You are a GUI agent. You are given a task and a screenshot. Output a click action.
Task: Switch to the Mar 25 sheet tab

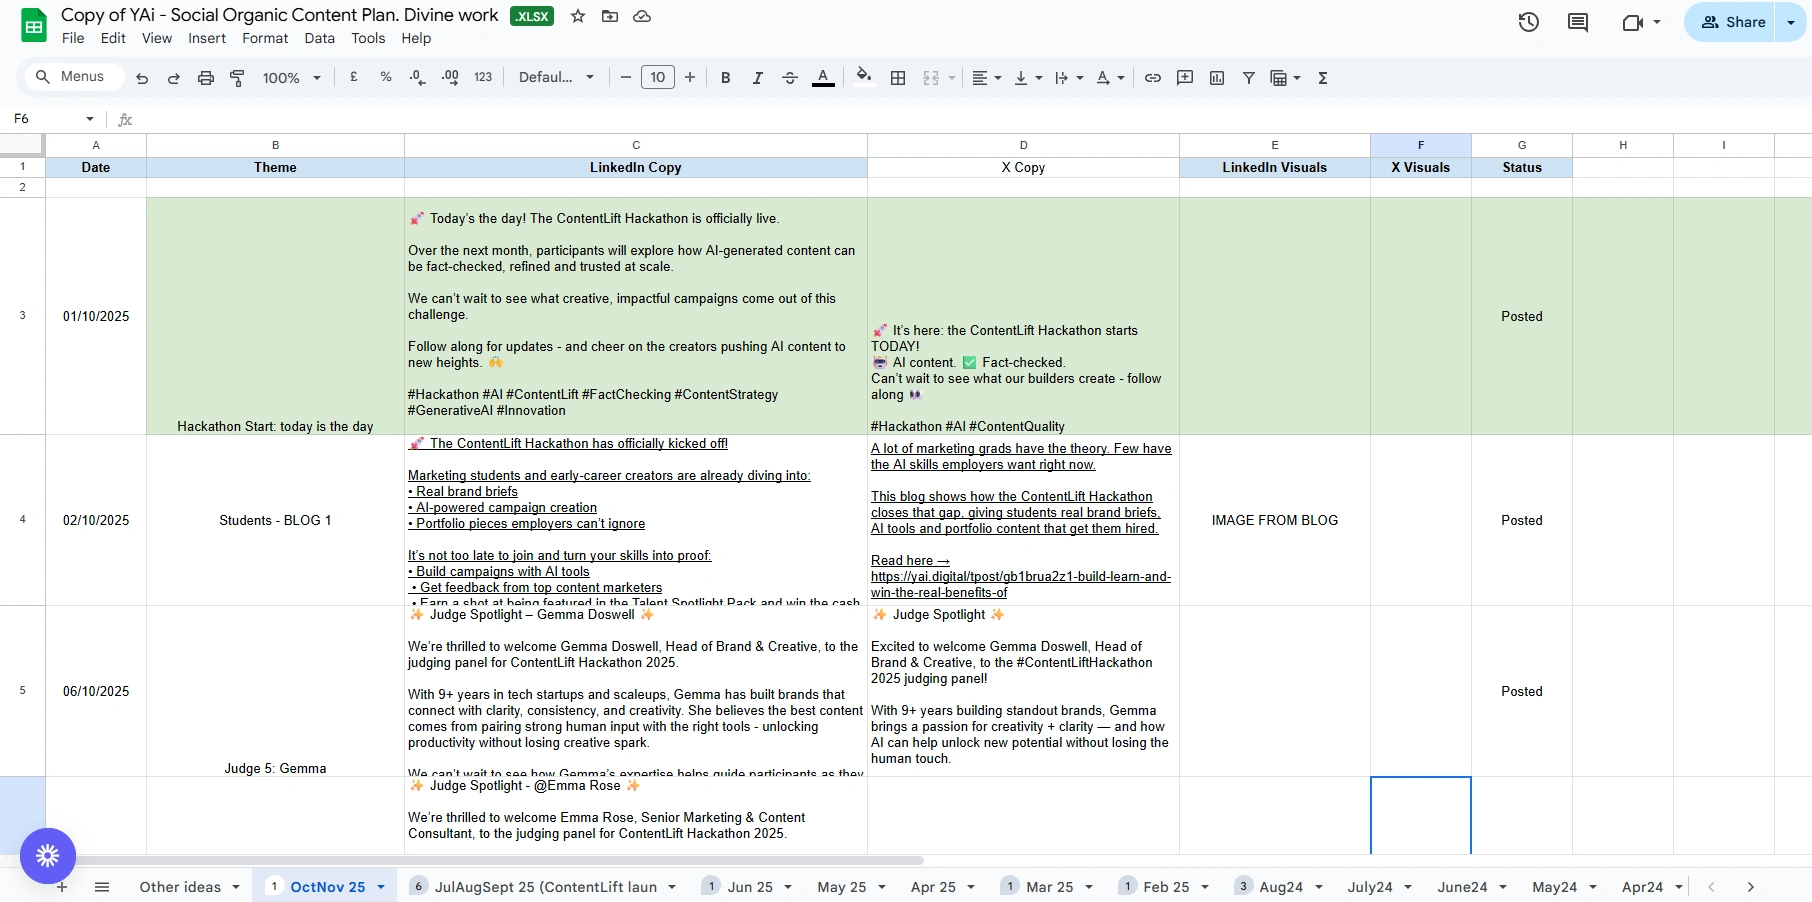1049,887
